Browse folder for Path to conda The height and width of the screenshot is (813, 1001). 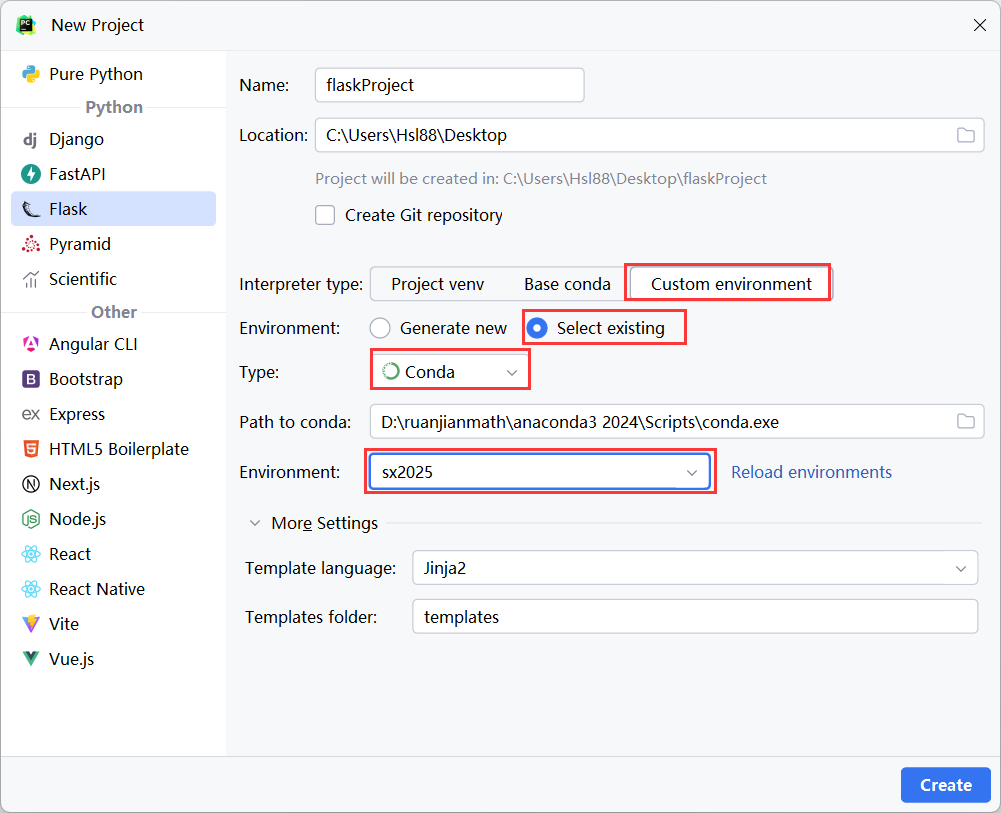965,421
